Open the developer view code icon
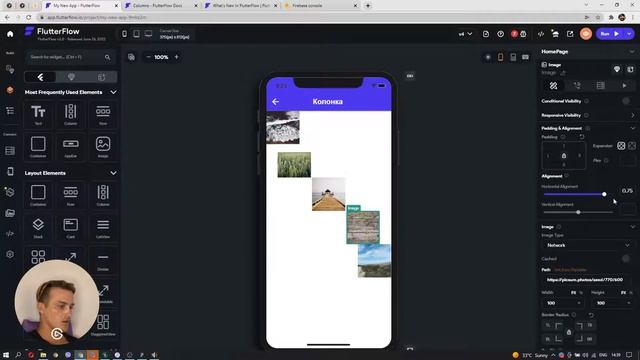 (541, 34)
